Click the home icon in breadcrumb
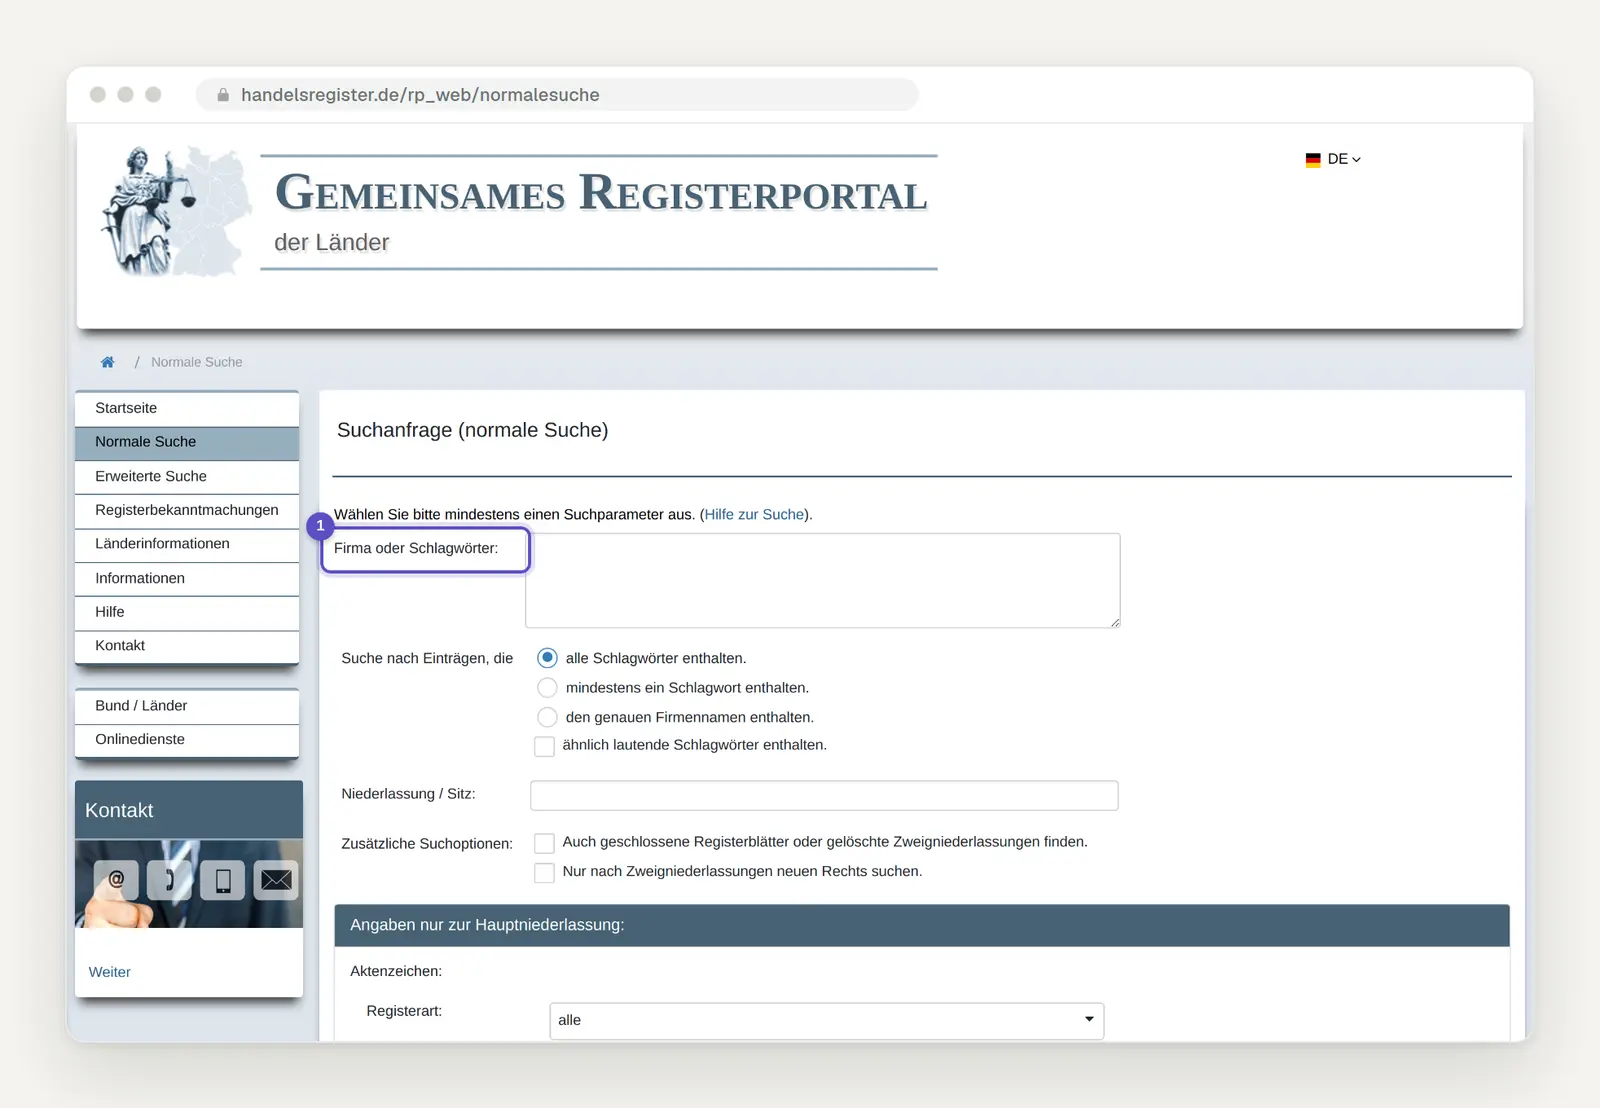 click(x=108, y=362)
